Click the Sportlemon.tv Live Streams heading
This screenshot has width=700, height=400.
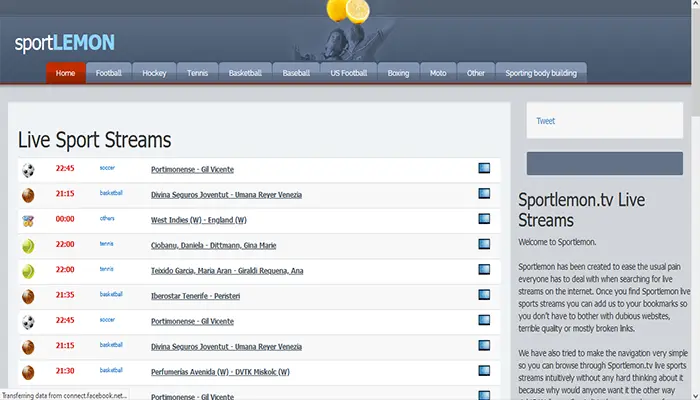581,210
